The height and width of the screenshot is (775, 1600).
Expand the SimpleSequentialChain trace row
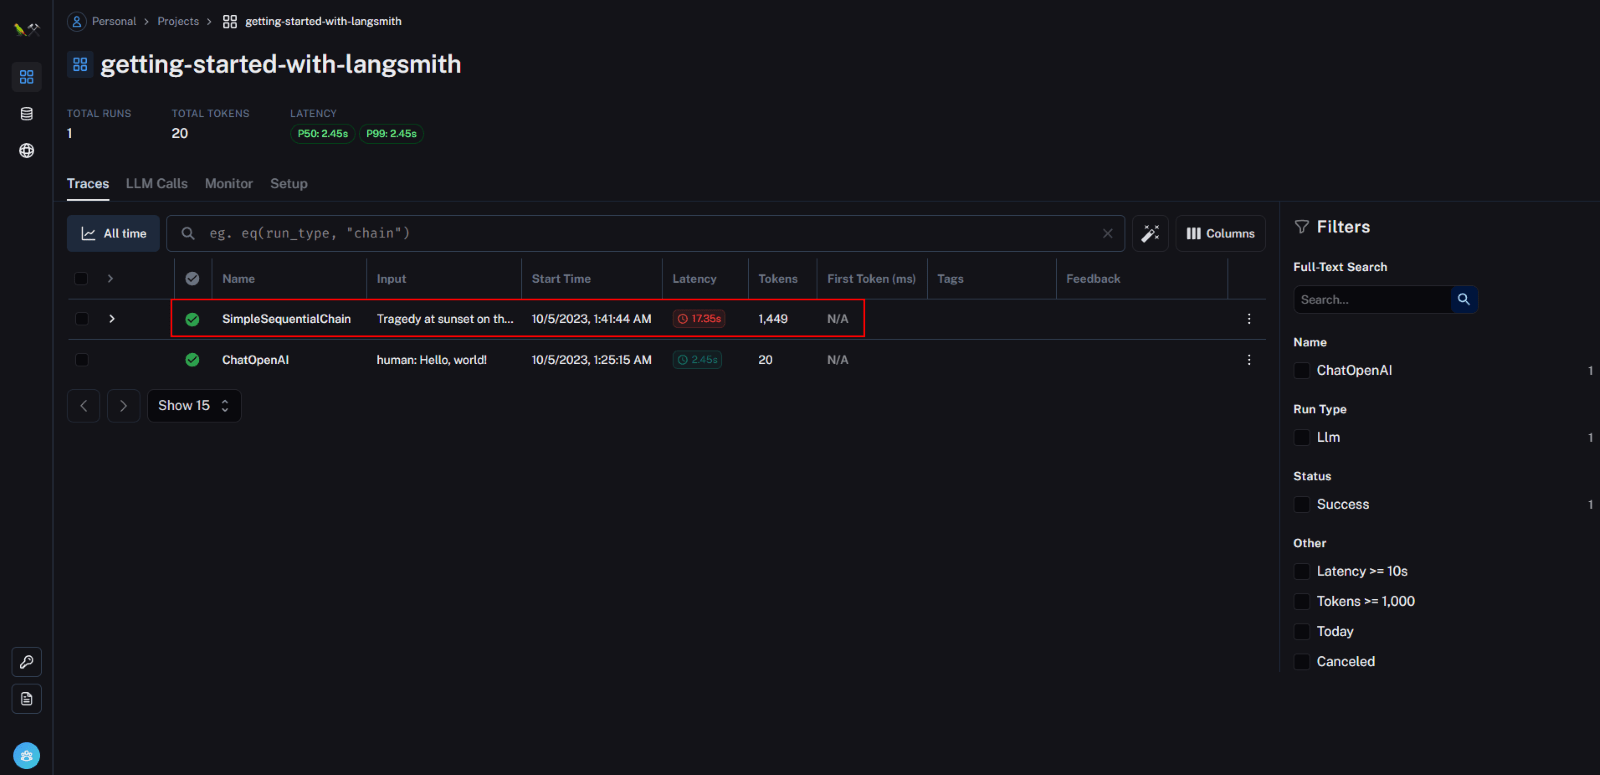112,319
